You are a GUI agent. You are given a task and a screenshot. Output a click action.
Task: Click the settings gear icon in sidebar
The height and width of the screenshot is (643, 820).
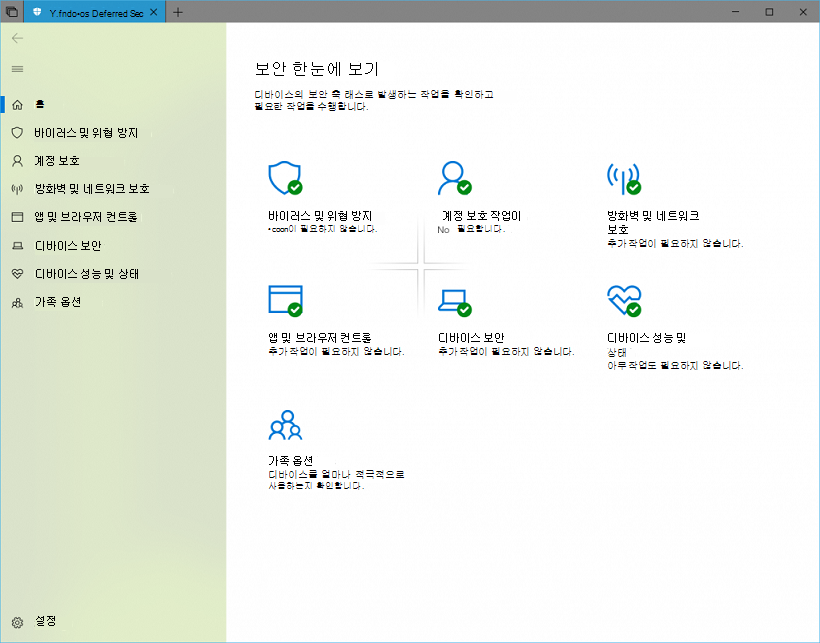16,621
